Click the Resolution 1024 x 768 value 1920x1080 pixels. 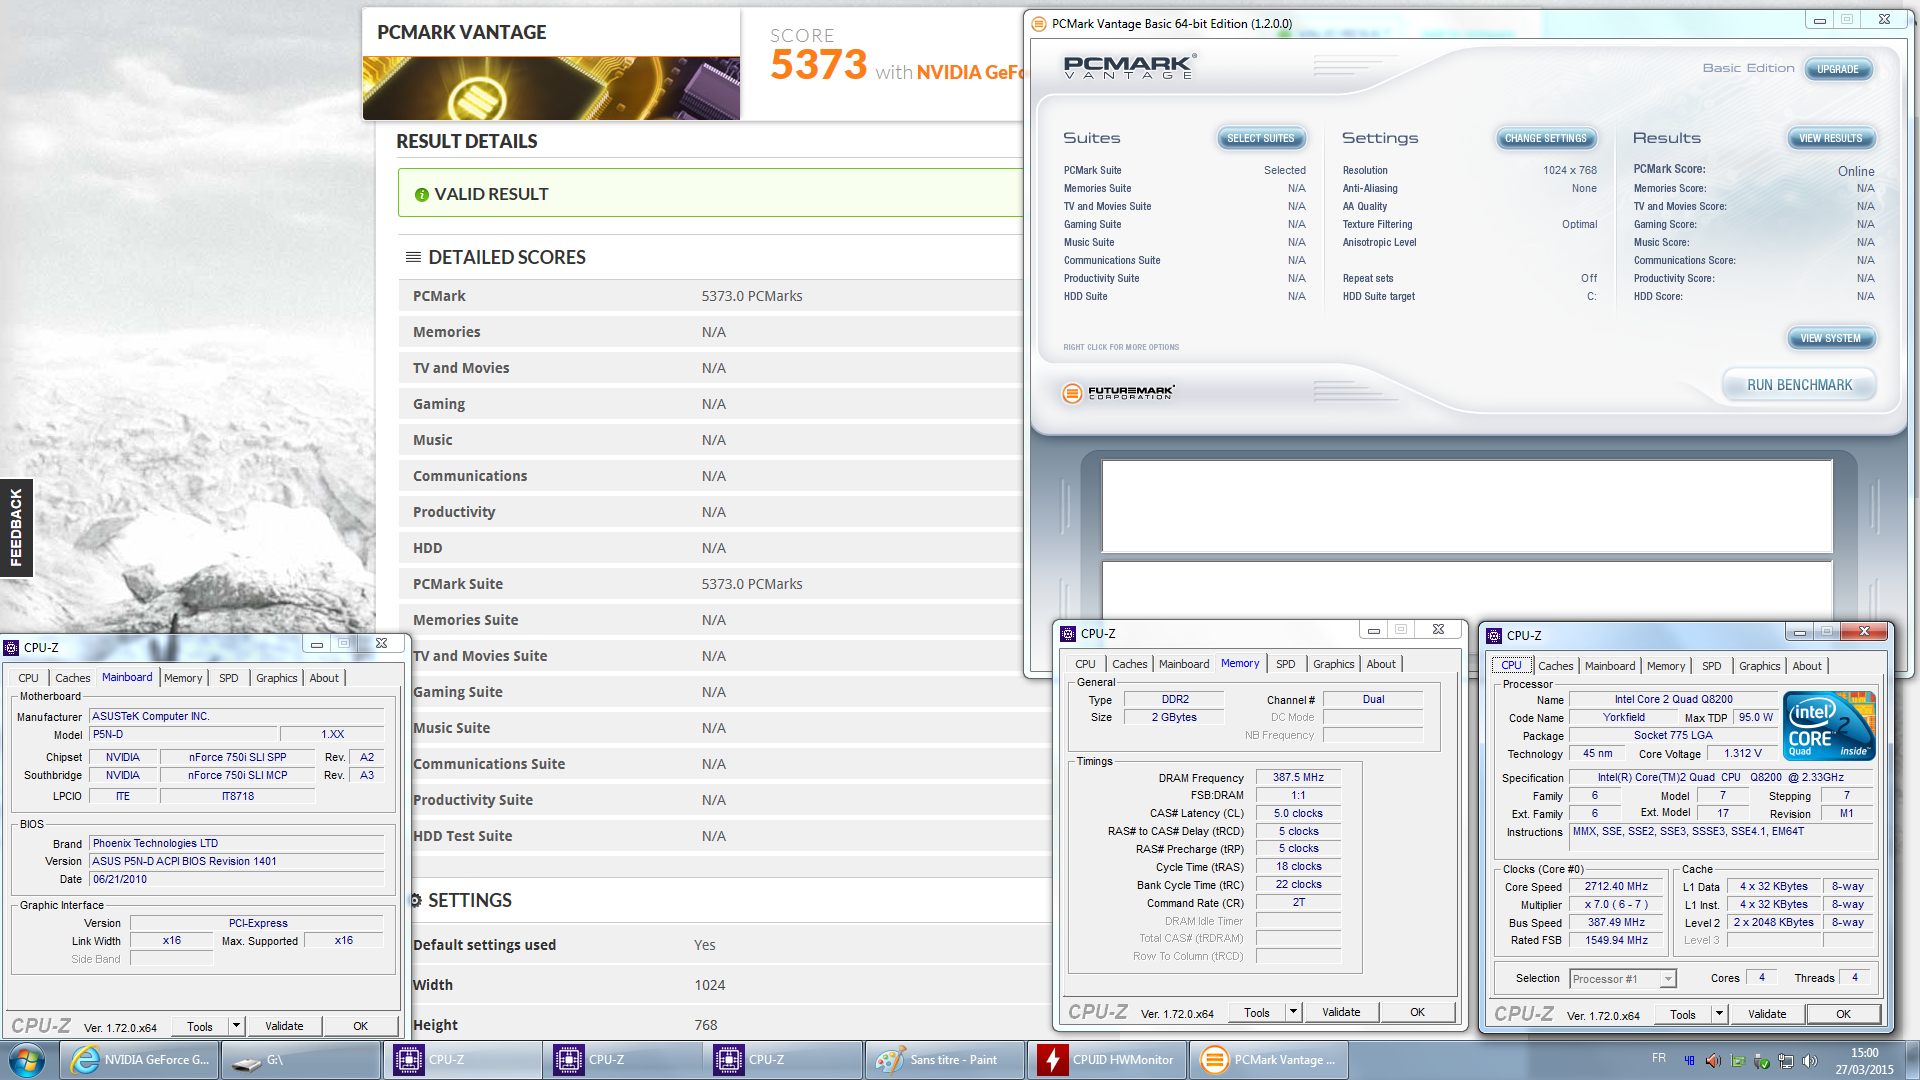1569,170
